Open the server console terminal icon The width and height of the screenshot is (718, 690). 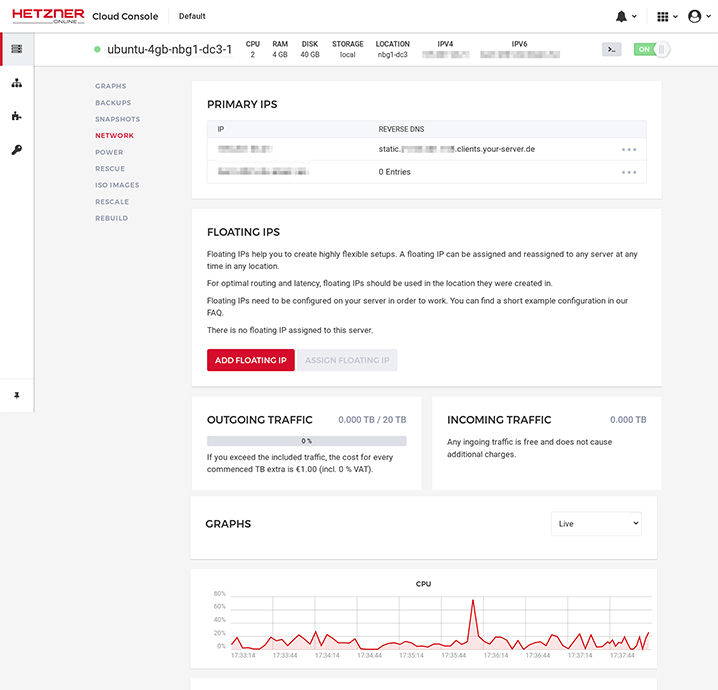(x=611, y=49)
